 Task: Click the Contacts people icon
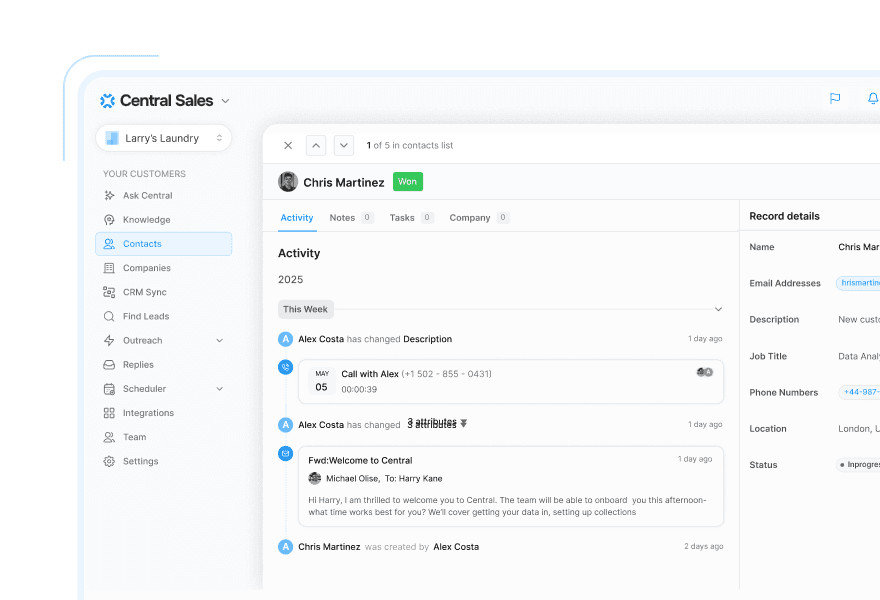tap(109, 244)
